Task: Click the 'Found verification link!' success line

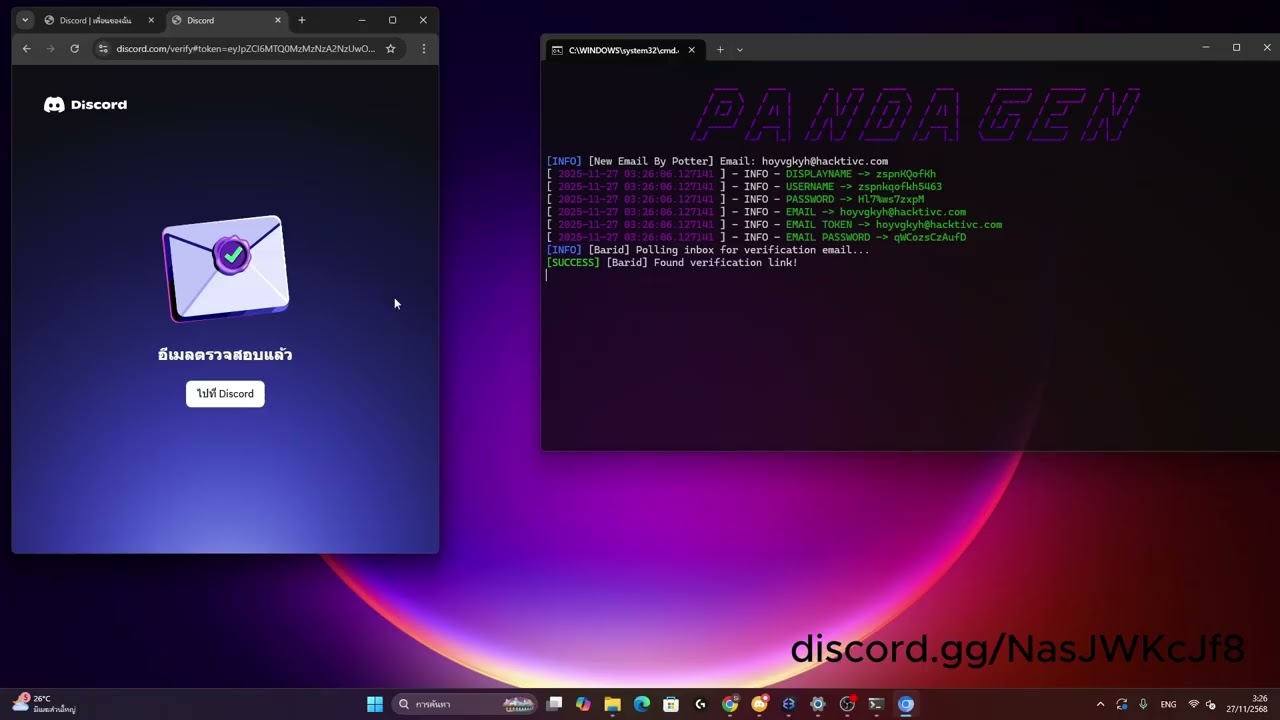Action: pos(672,263)
